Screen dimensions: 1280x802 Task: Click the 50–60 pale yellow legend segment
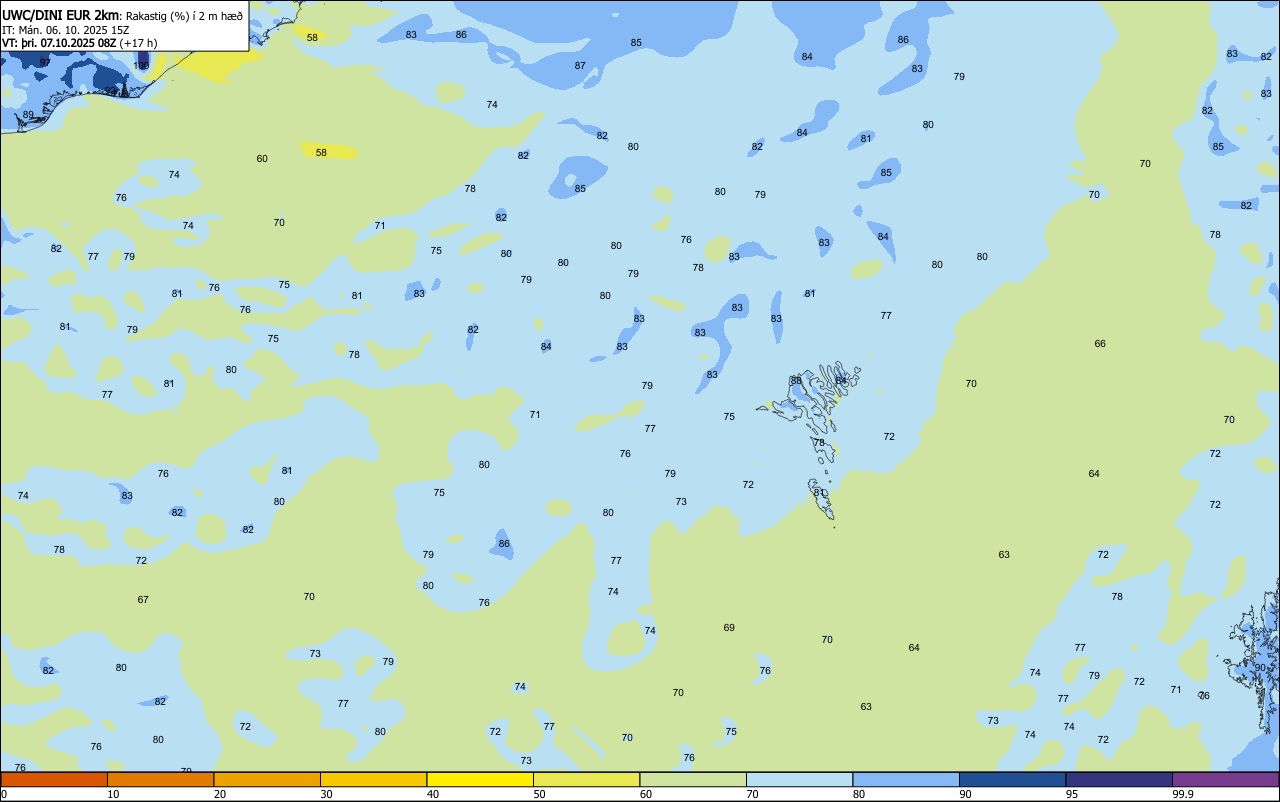tap(586, 779)
